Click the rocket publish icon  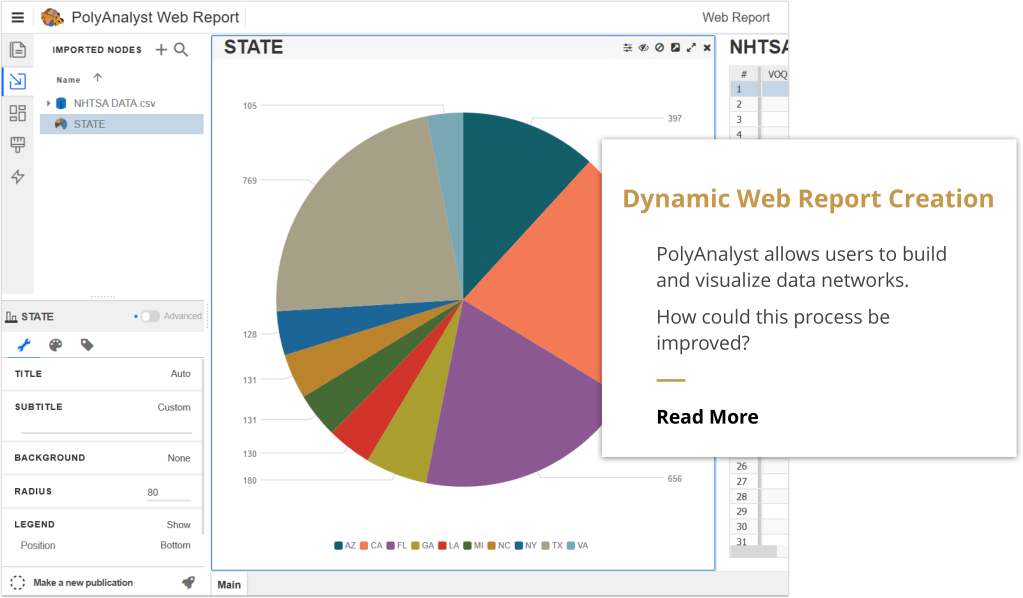tap(188, 582)
